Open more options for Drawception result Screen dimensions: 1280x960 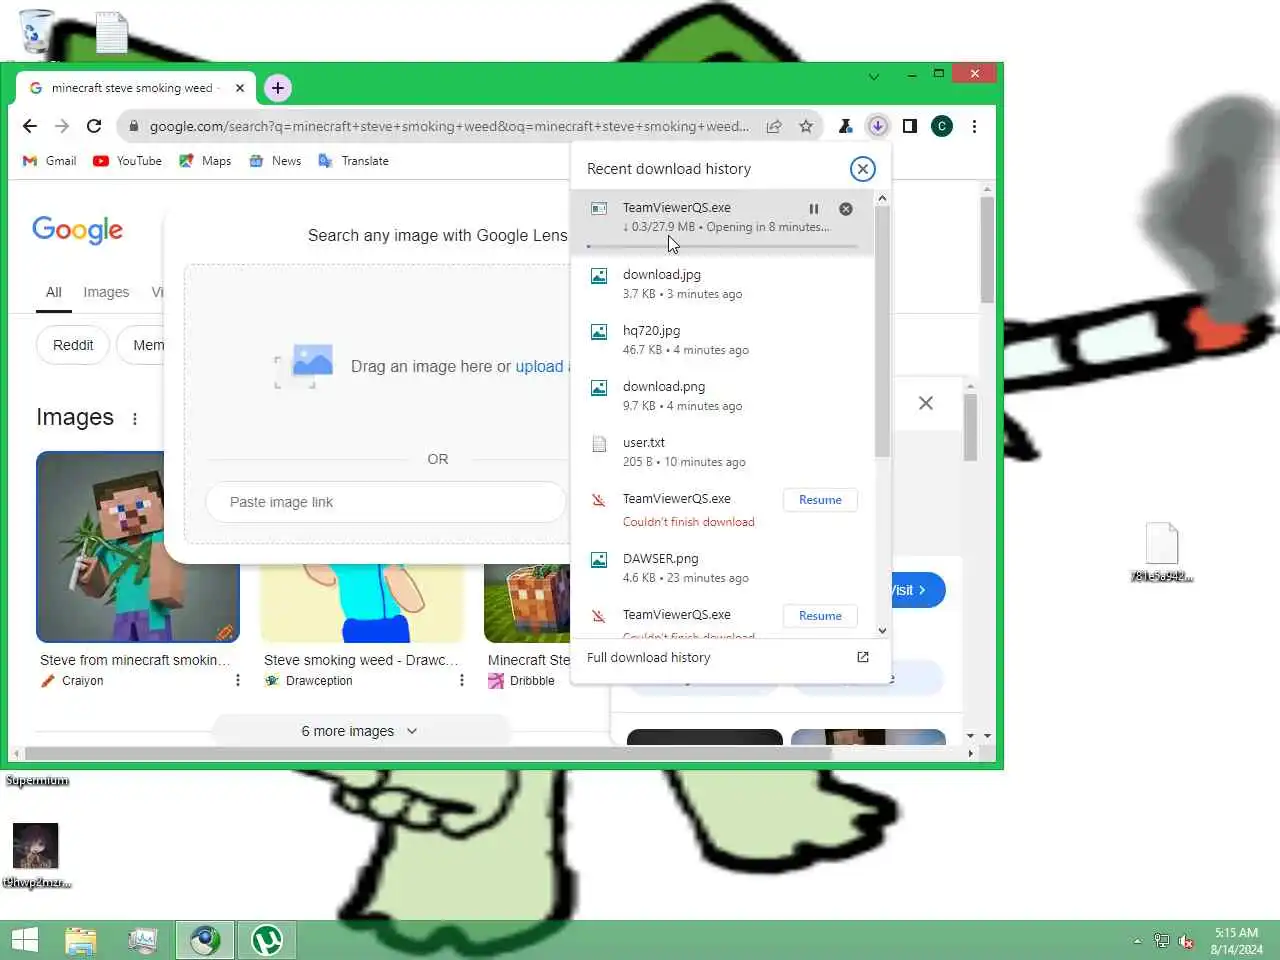461,681
